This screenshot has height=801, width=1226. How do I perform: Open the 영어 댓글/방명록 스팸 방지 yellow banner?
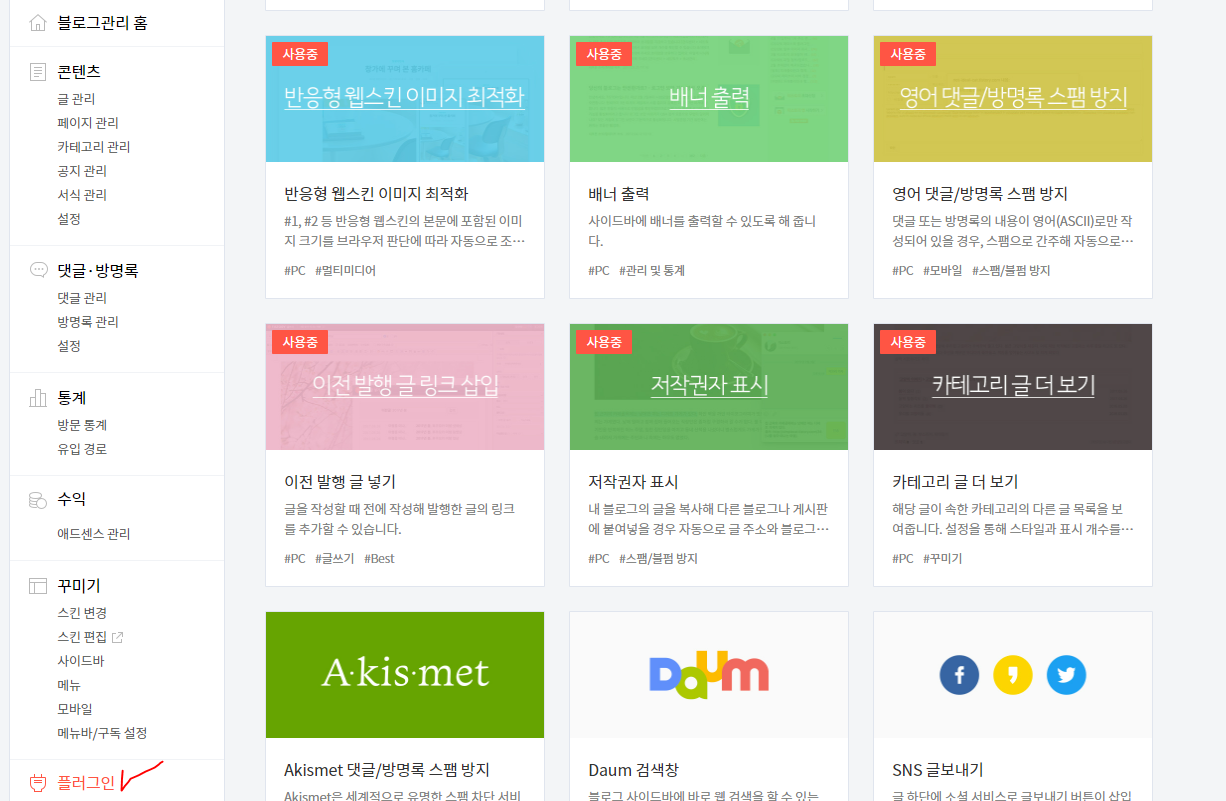click(x=1013, y=99)
